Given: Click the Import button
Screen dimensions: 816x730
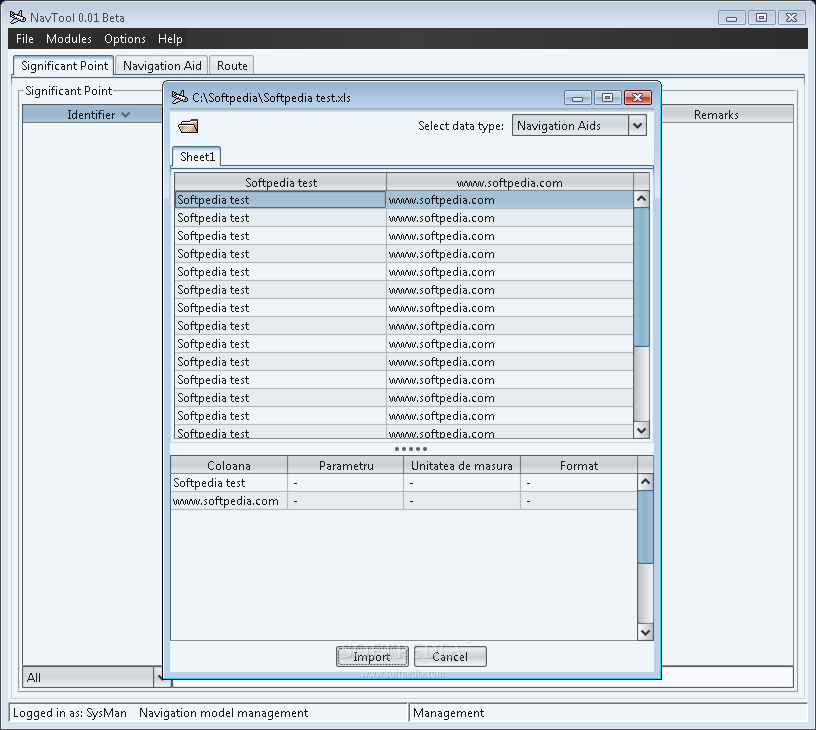Looking at the screenshot, I should tap(372, 657).
